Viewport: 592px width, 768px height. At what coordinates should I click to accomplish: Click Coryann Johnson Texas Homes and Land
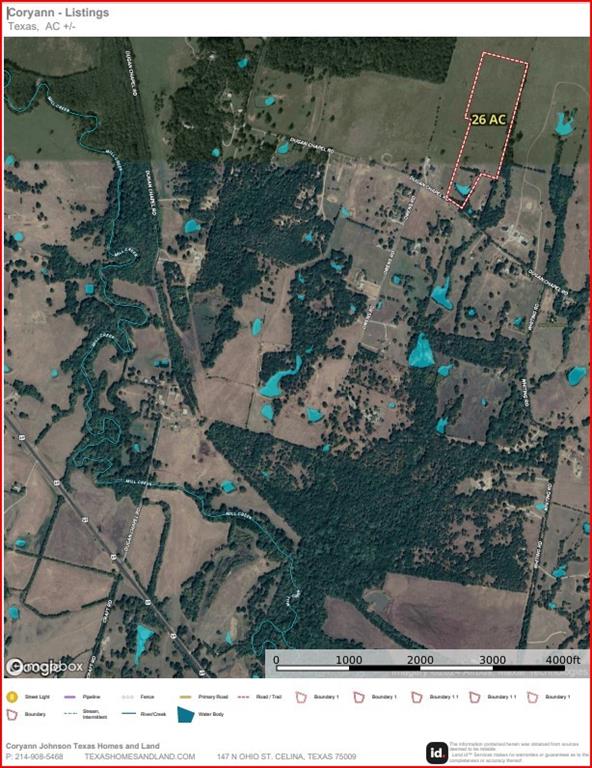click(x=83, y=746)
